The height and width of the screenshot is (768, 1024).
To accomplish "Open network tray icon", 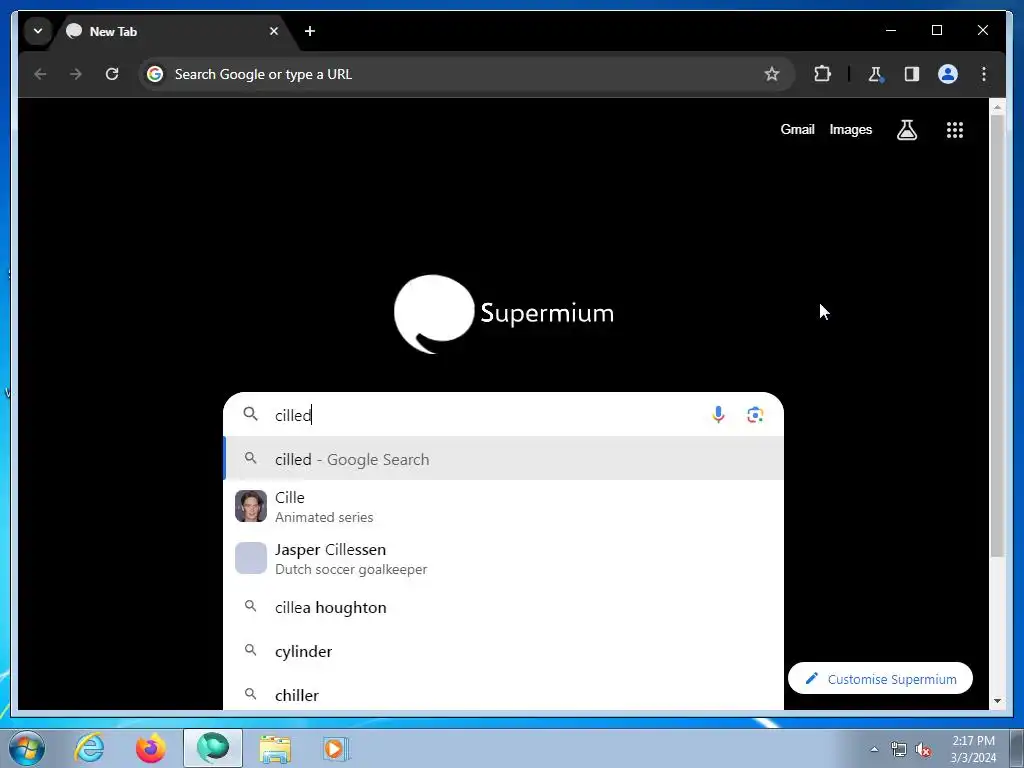I will tap(899, 749).
